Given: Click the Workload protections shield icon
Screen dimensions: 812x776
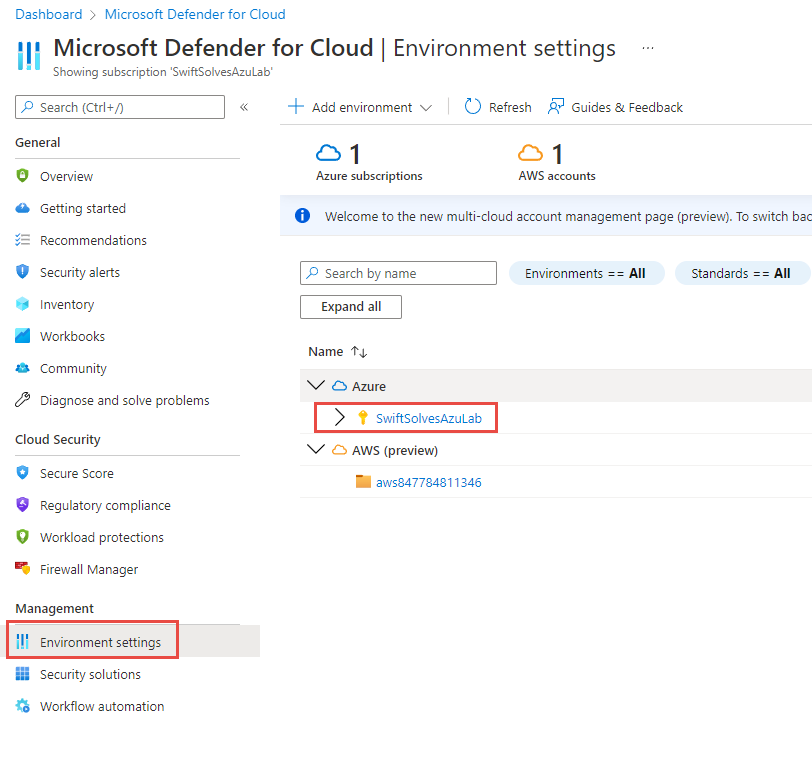Looking at the screenshot, I should point(22,537).
